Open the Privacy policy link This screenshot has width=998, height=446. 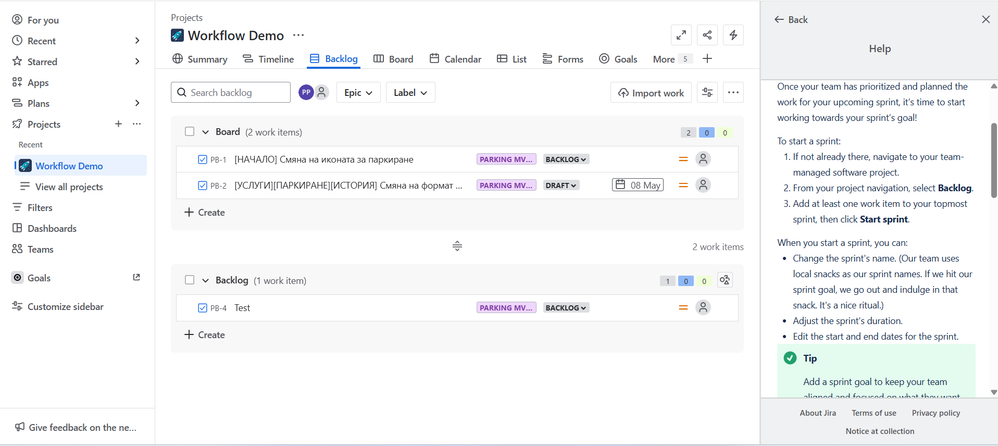[936, 413]
